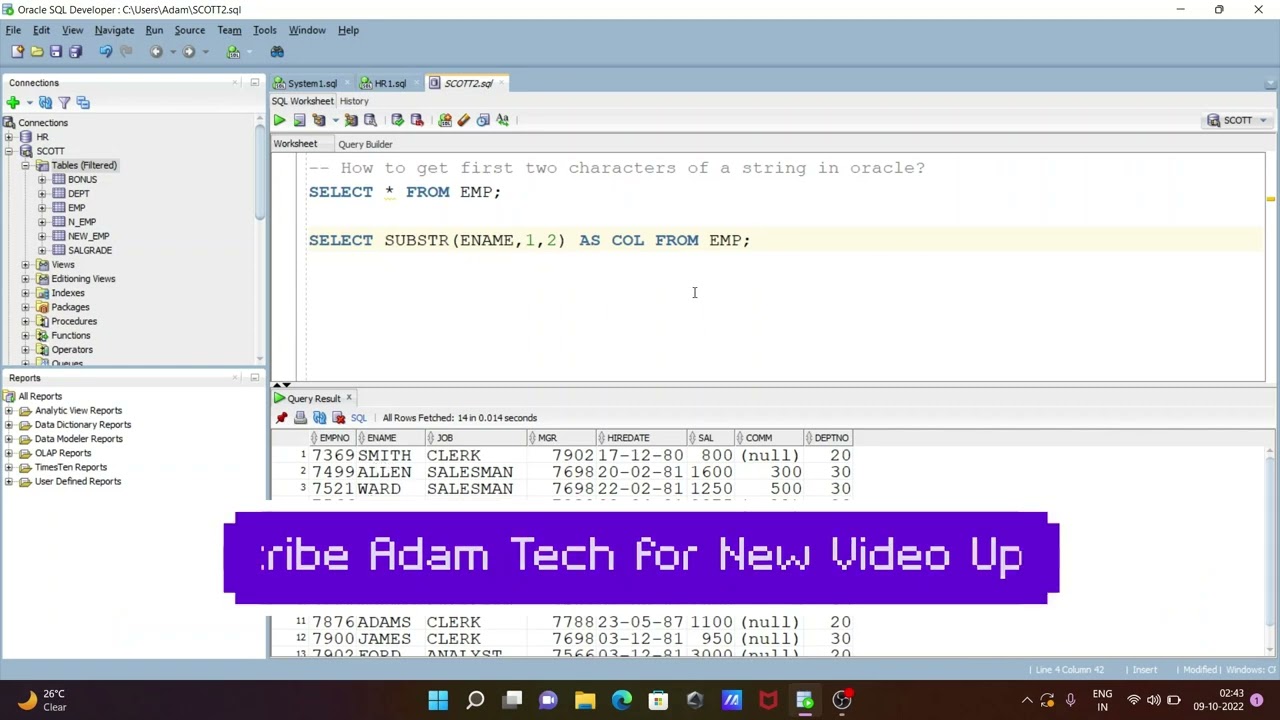Sort by the HIREDATE column header
This screenshot has height=720, width=1280.
click(642, 438)
